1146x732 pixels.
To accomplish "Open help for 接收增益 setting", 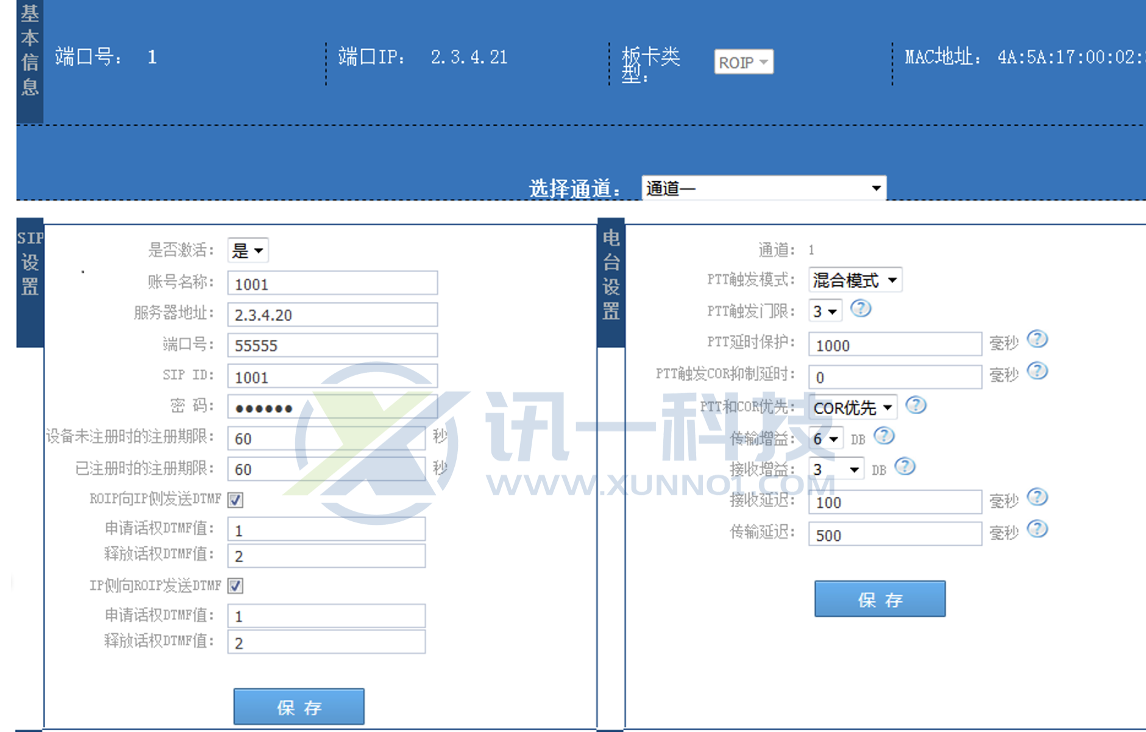I will pyautogui.click(x=904, y=466).
